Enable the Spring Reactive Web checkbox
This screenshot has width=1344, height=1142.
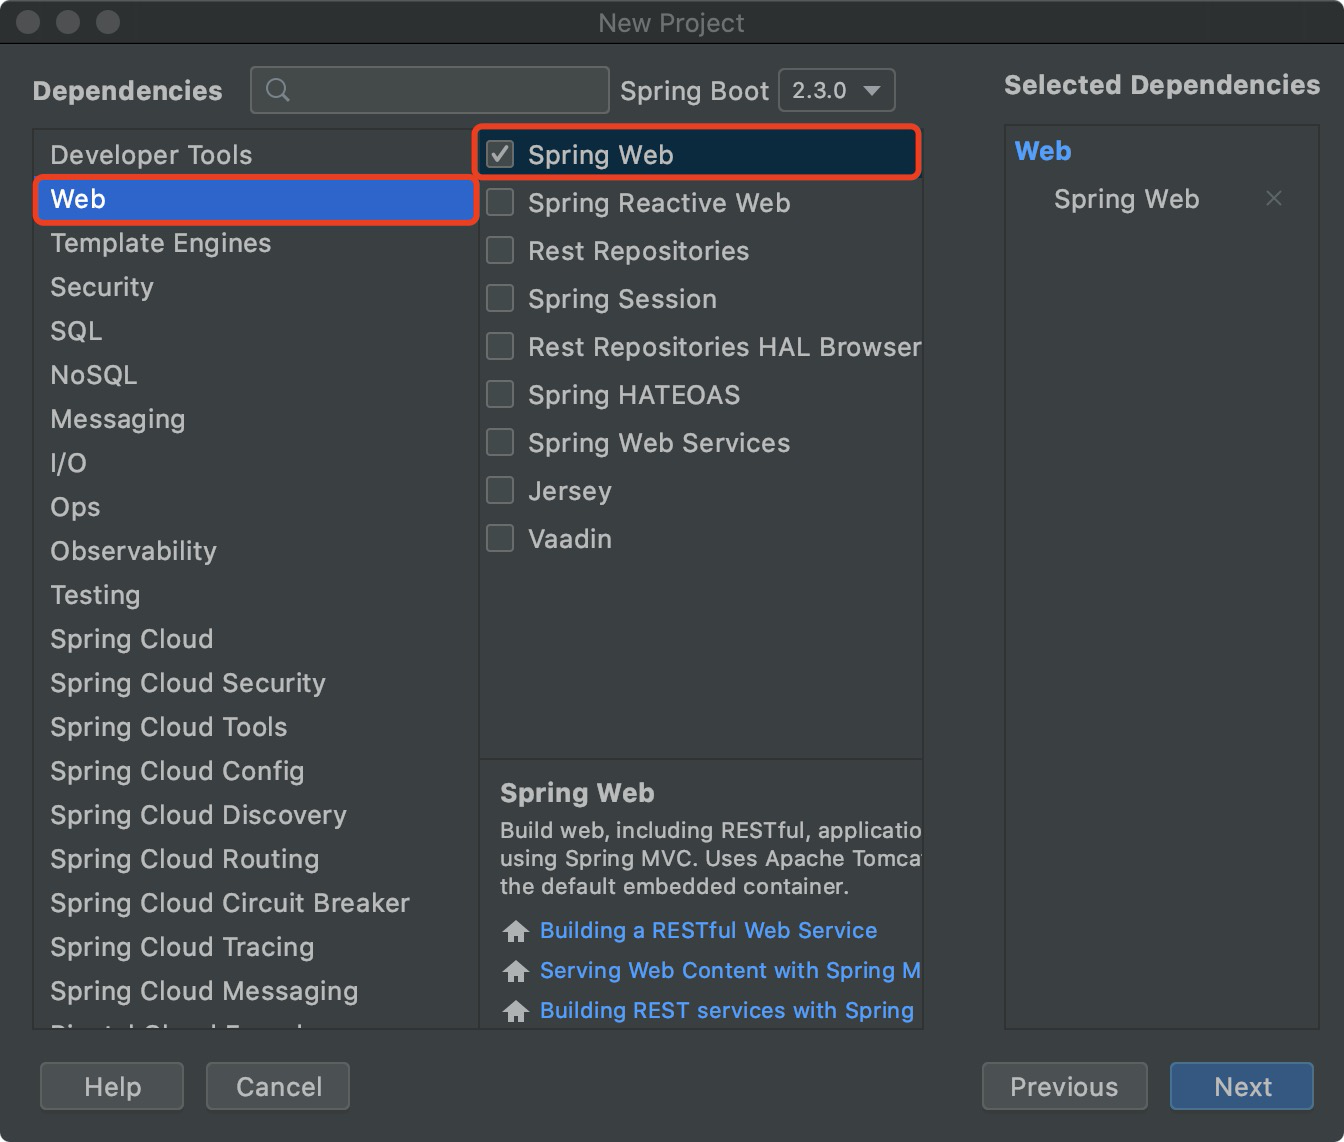point(500,202)
